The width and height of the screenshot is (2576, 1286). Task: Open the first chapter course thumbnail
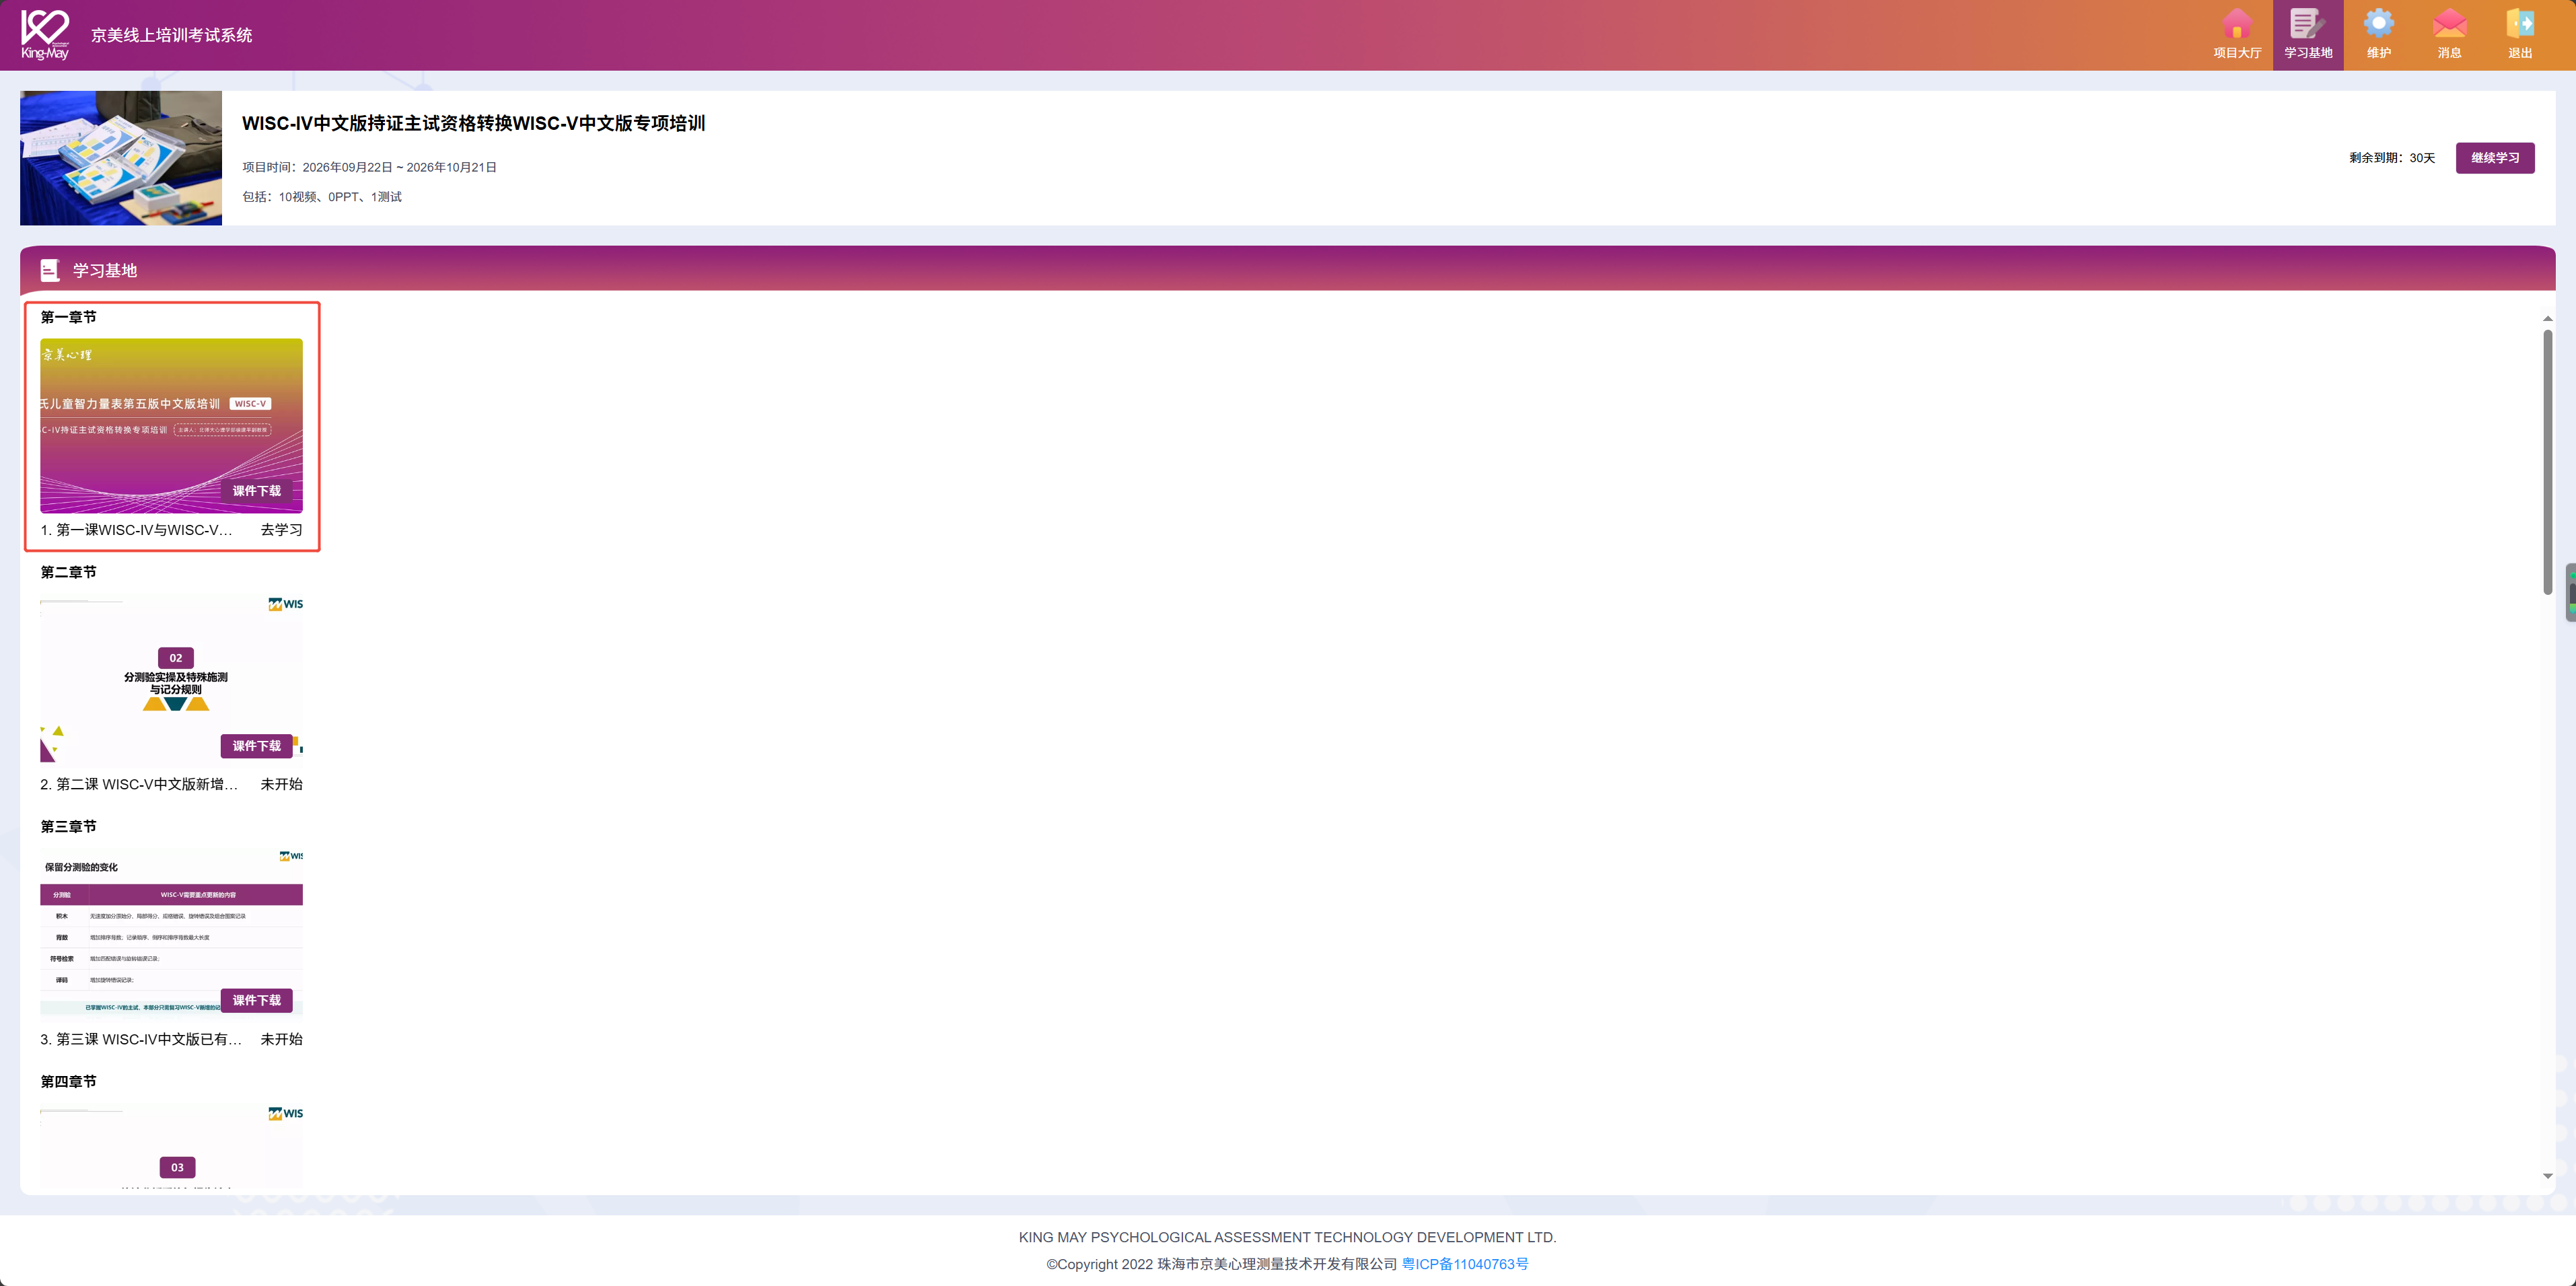point(171,425)
